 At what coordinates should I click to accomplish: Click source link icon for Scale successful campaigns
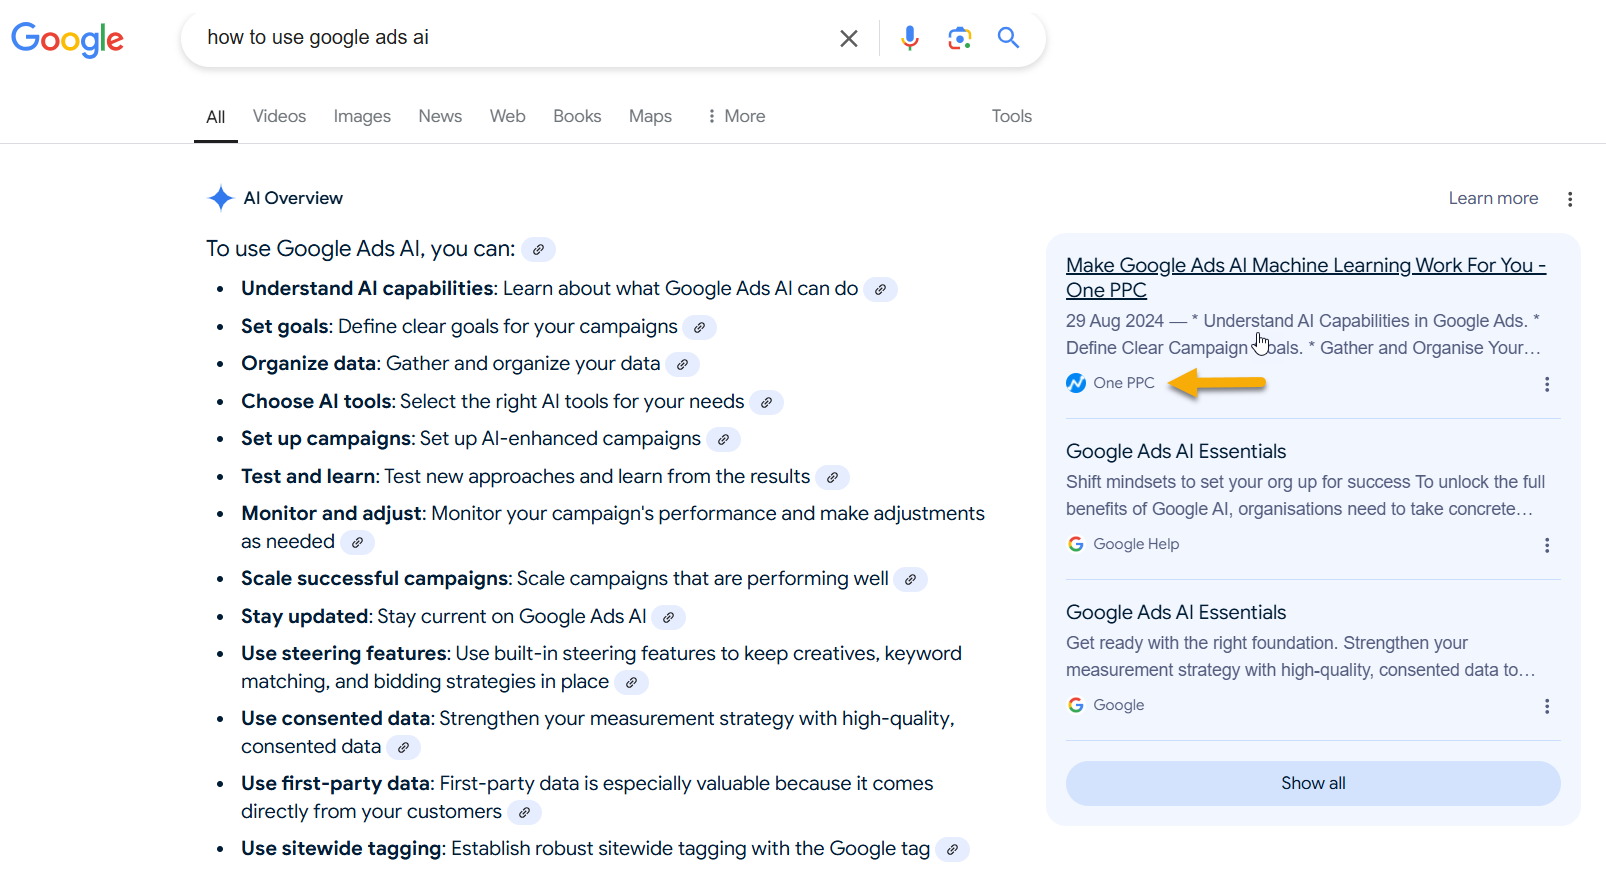(910, 579)
